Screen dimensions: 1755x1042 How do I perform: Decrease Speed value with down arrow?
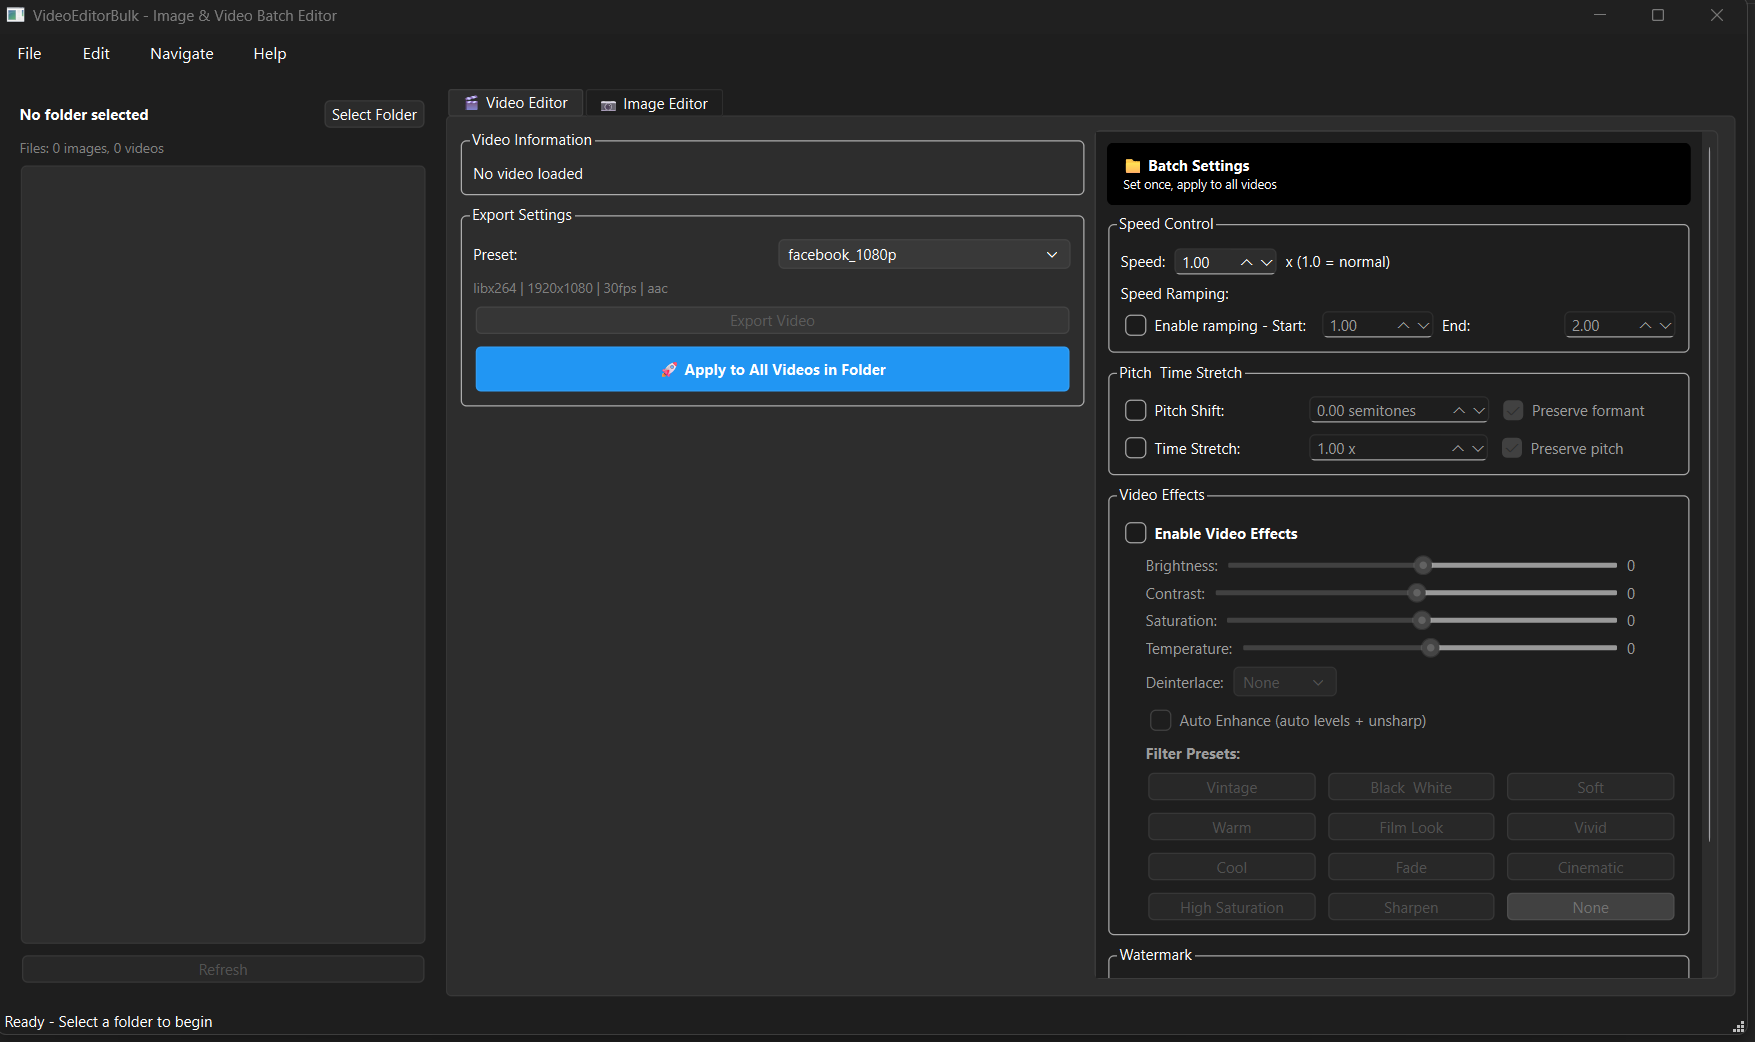click(x=1266, y=262)
